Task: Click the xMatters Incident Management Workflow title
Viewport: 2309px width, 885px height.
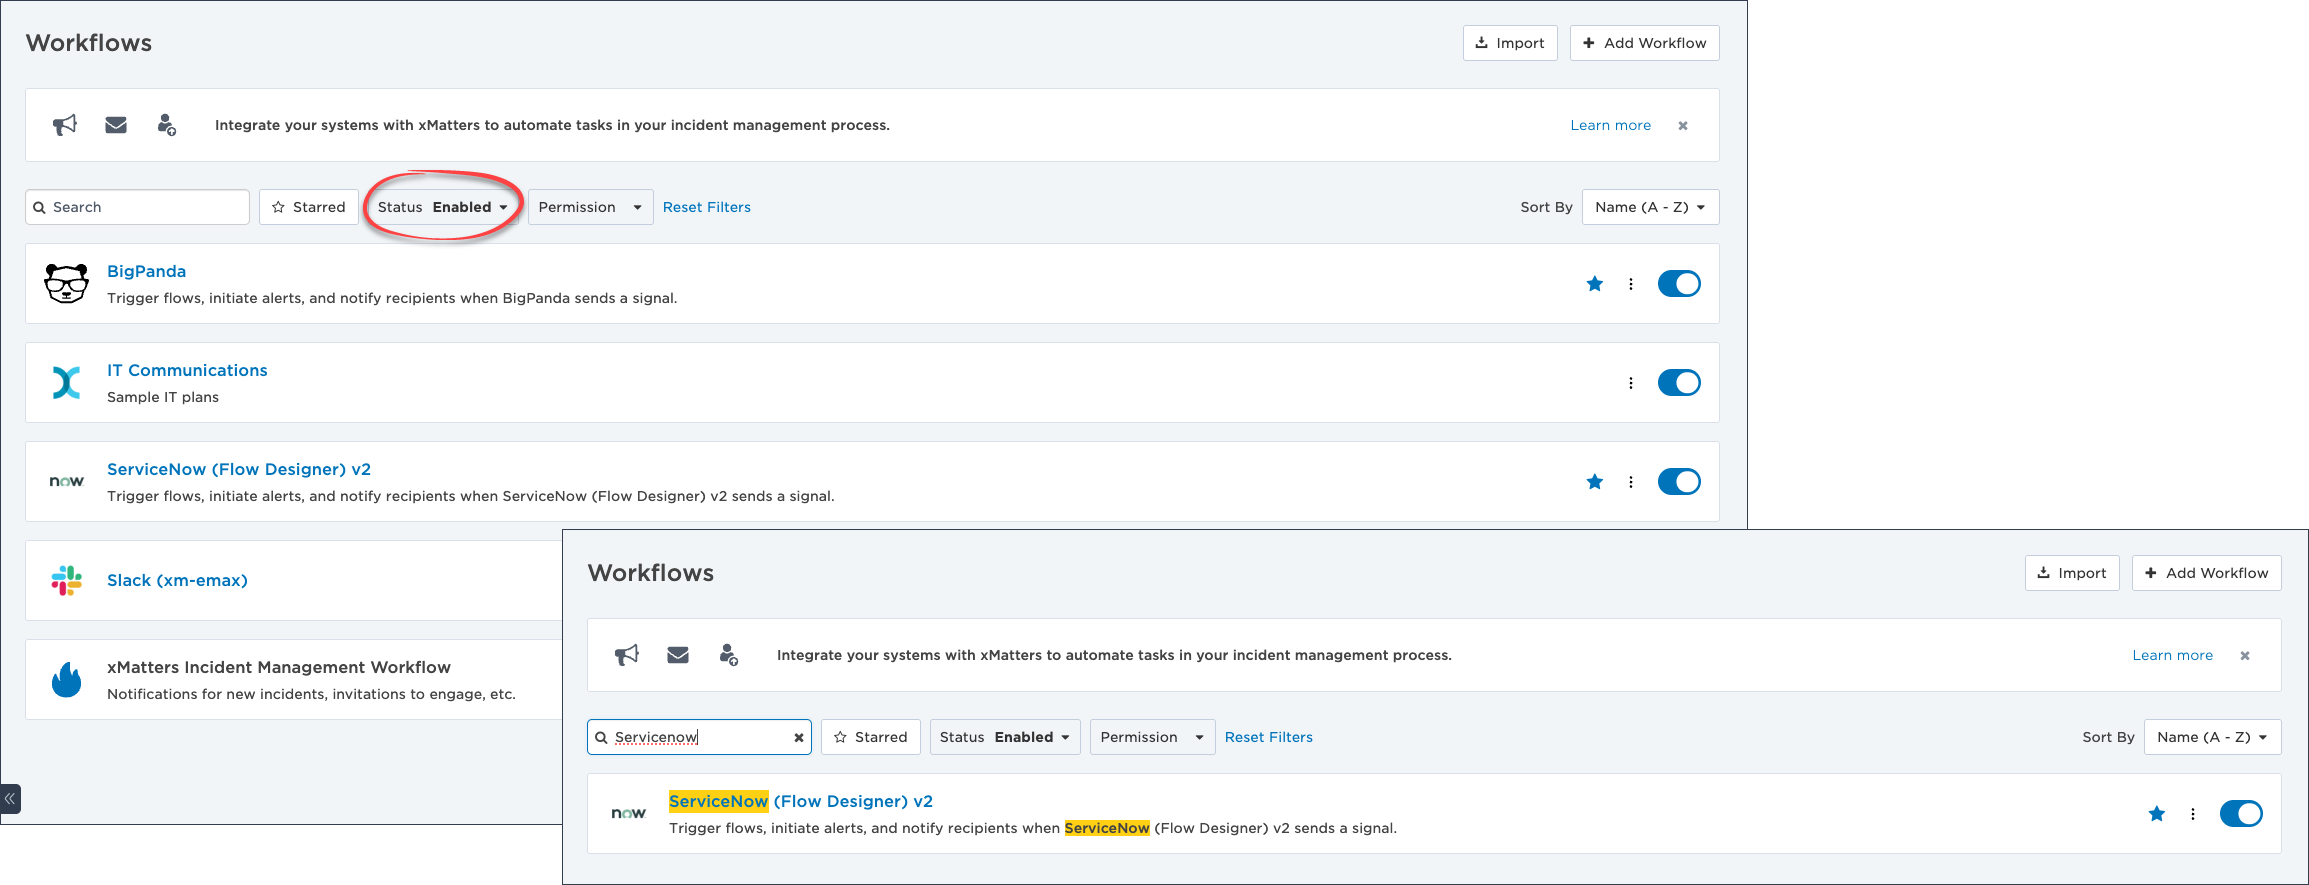Action: 279,667
